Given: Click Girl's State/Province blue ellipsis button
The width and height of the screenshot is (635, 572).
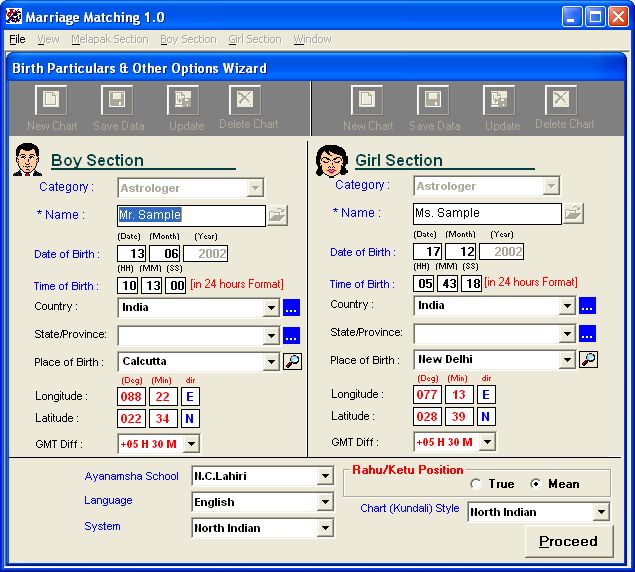Looking at the screenshot, I should pyautogui.click(x=587, y=333).
